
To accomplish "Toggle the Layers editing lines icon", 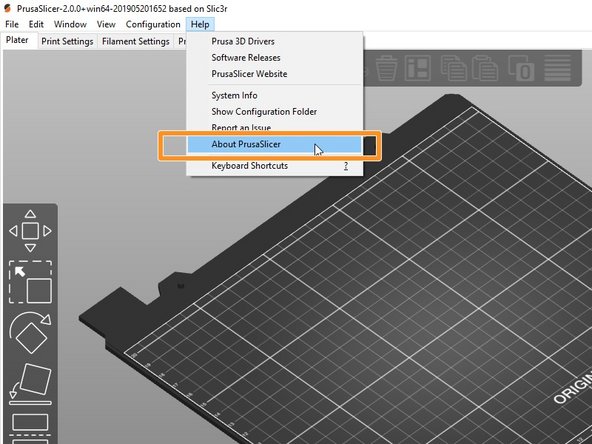I will click(x=558, y=68).
